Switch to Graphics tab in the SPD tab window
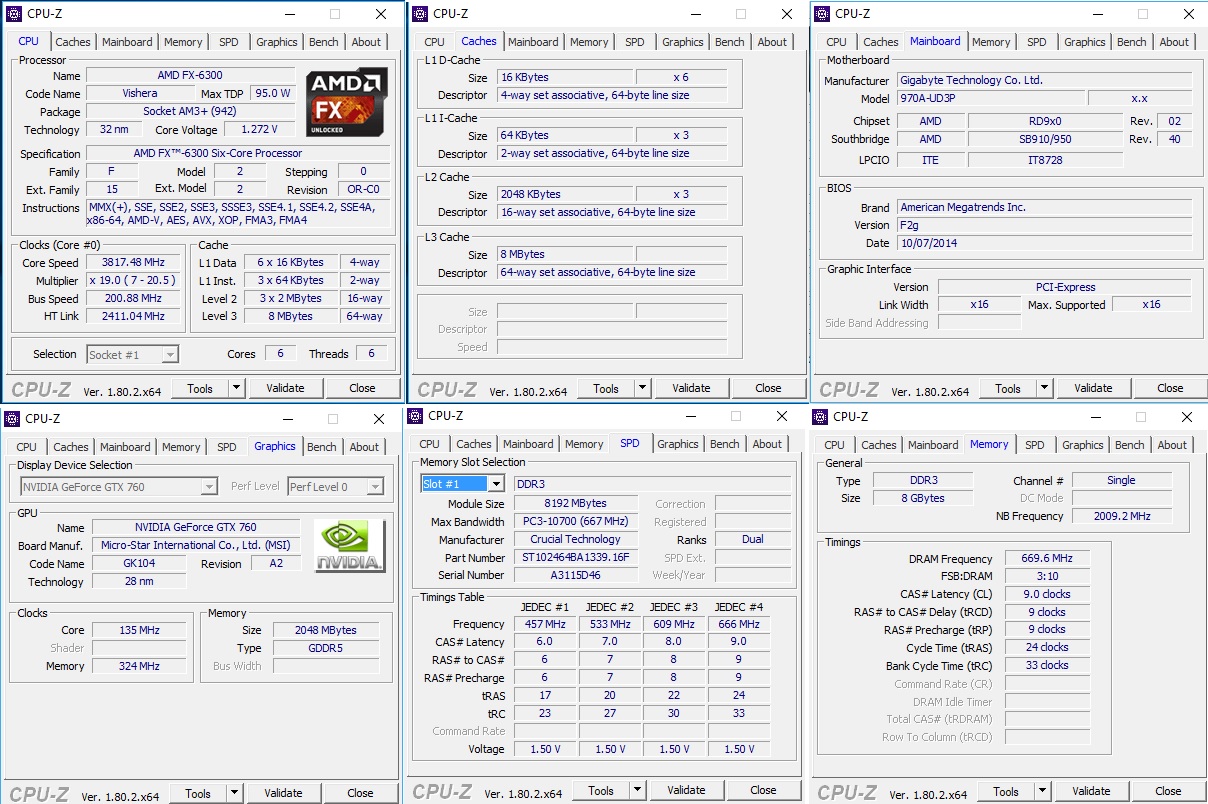1208x804 pixels. coord(678,444)
